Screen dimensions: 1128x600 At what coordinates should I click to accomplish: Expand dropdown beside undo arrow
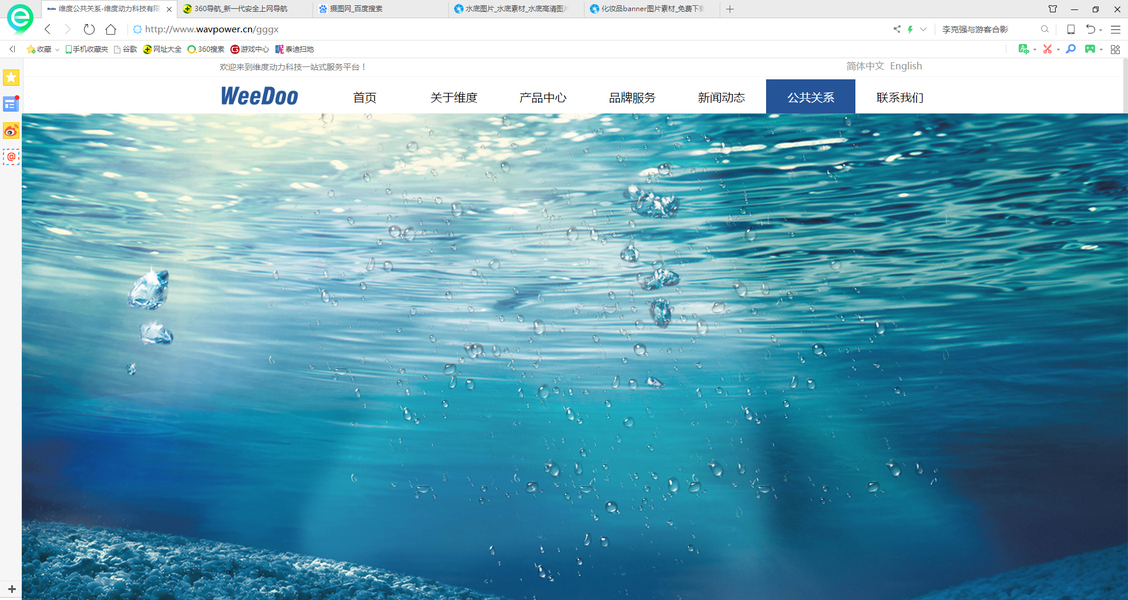(x=1101, y=30)
